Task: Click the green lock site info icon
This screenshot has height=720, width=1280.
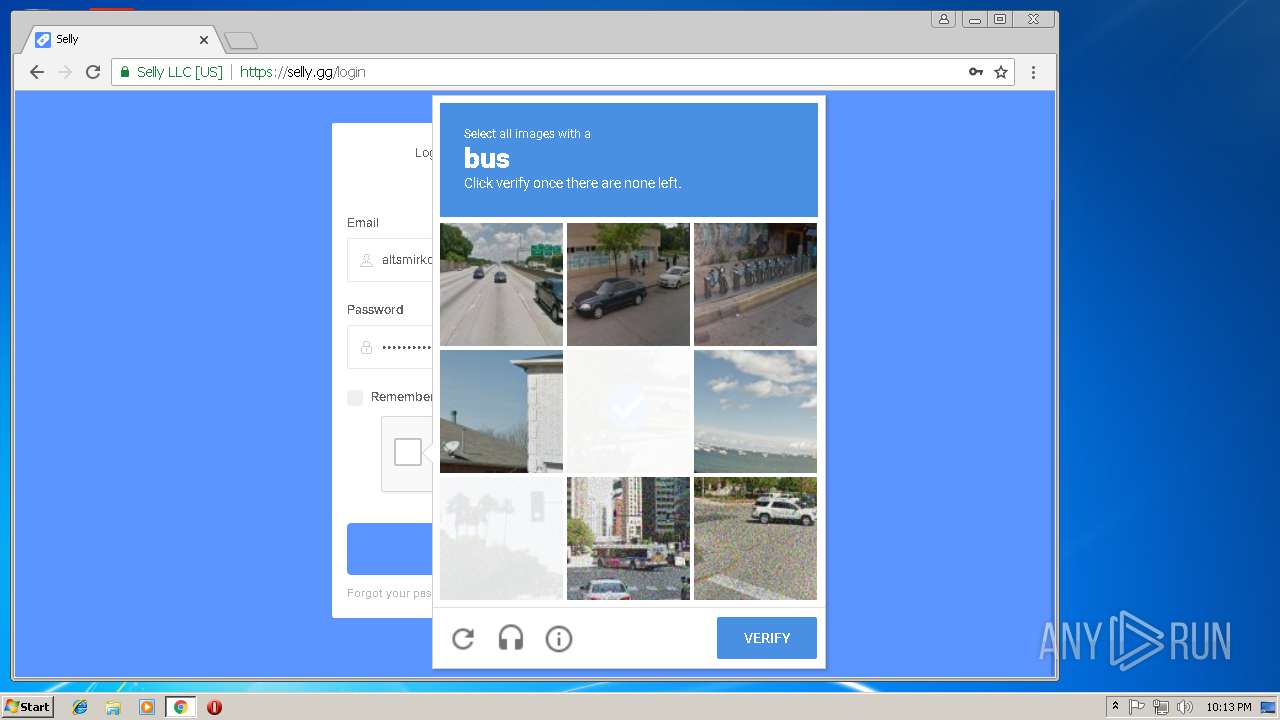Action: (125, 72)
